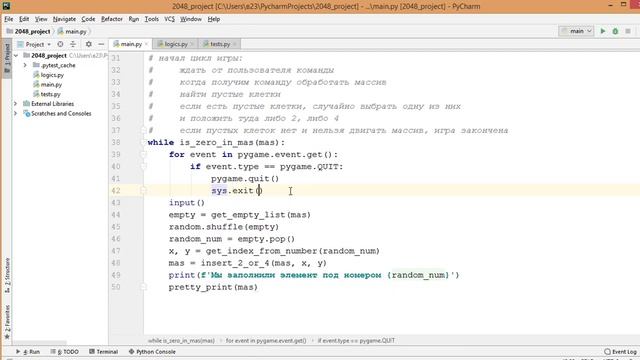Run the main configuration with green play button

pyautogui.click(x=603, y=31)
